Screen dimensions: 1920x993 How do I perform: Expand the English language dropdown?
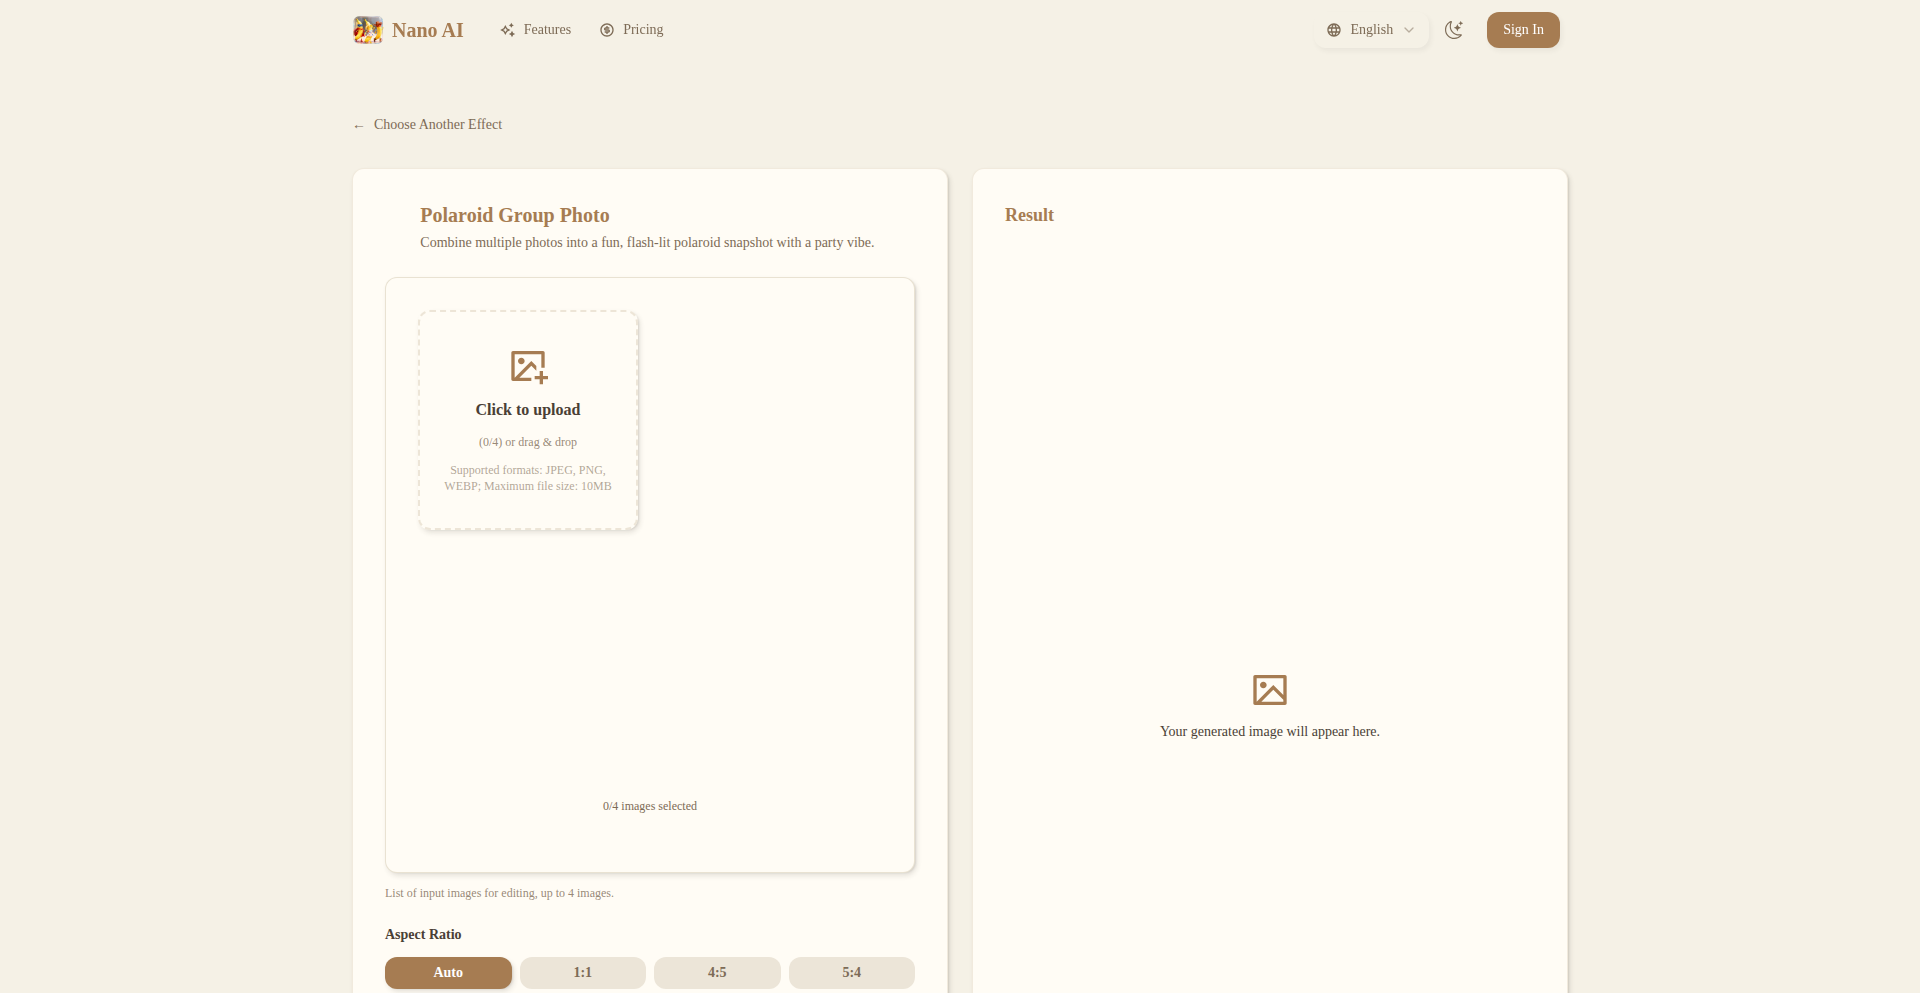point(1372,30)
